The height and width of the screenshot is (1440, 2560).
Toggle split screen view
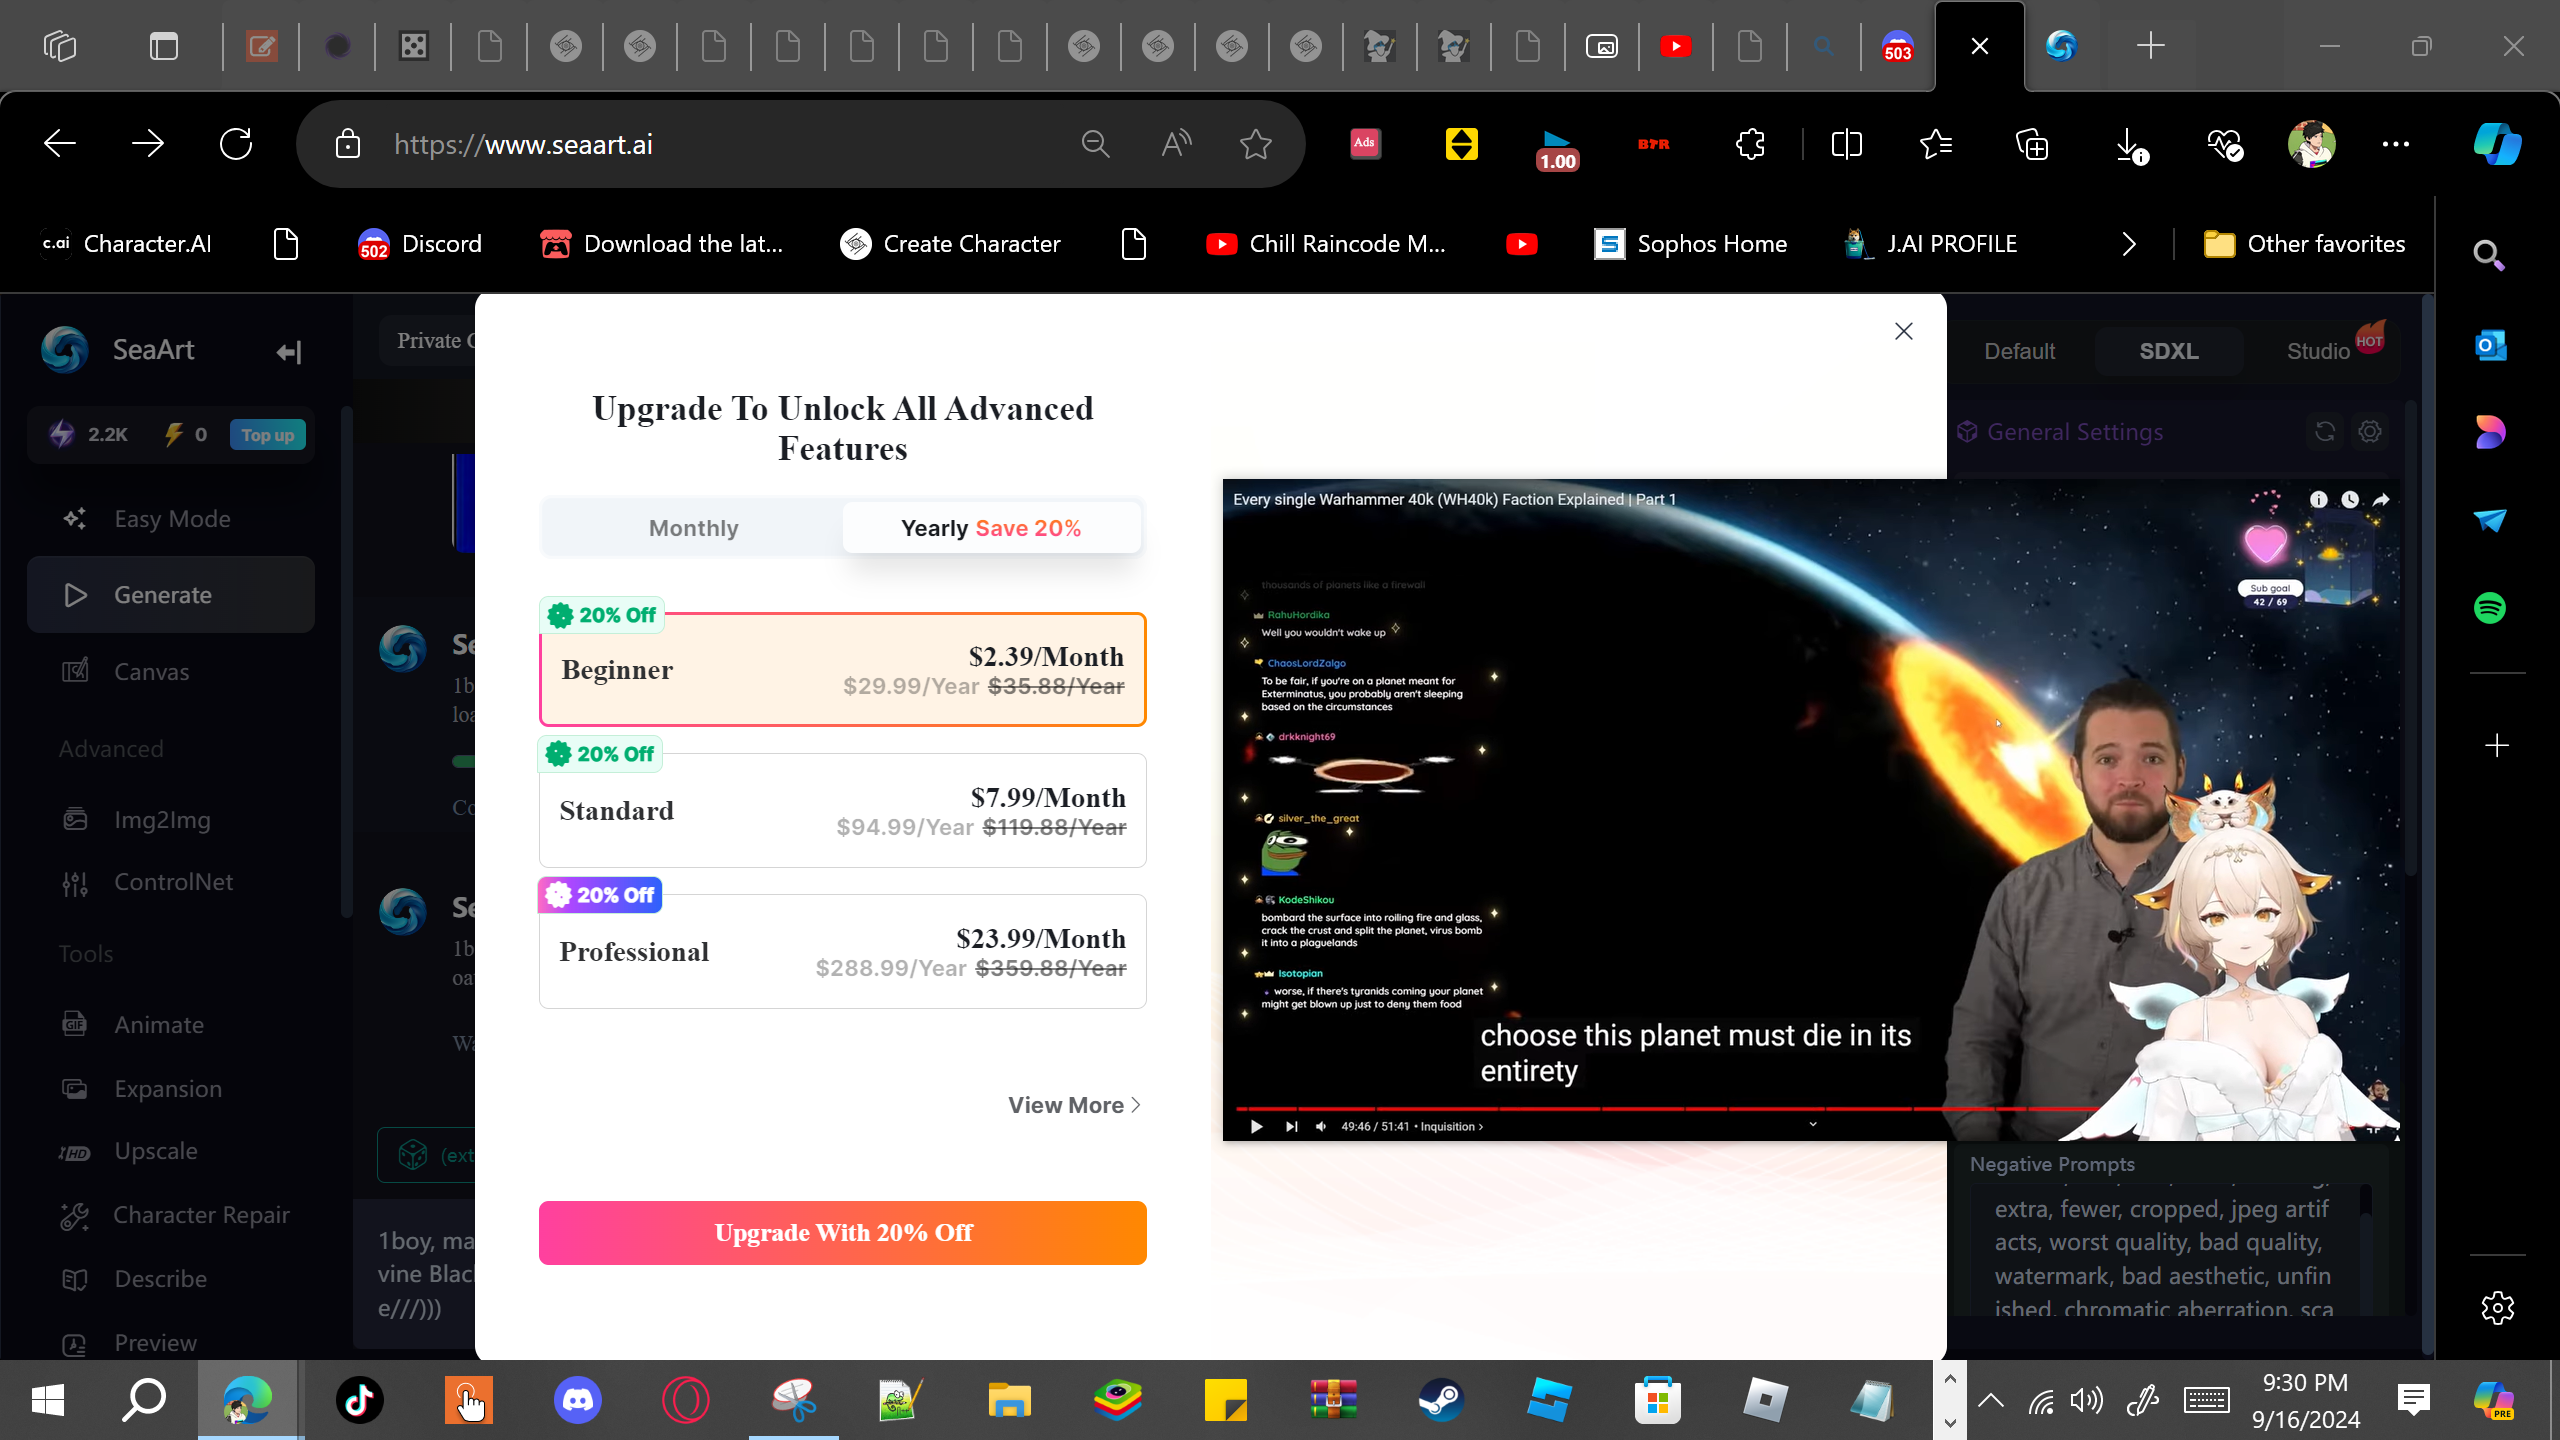tap(1846, 144)
